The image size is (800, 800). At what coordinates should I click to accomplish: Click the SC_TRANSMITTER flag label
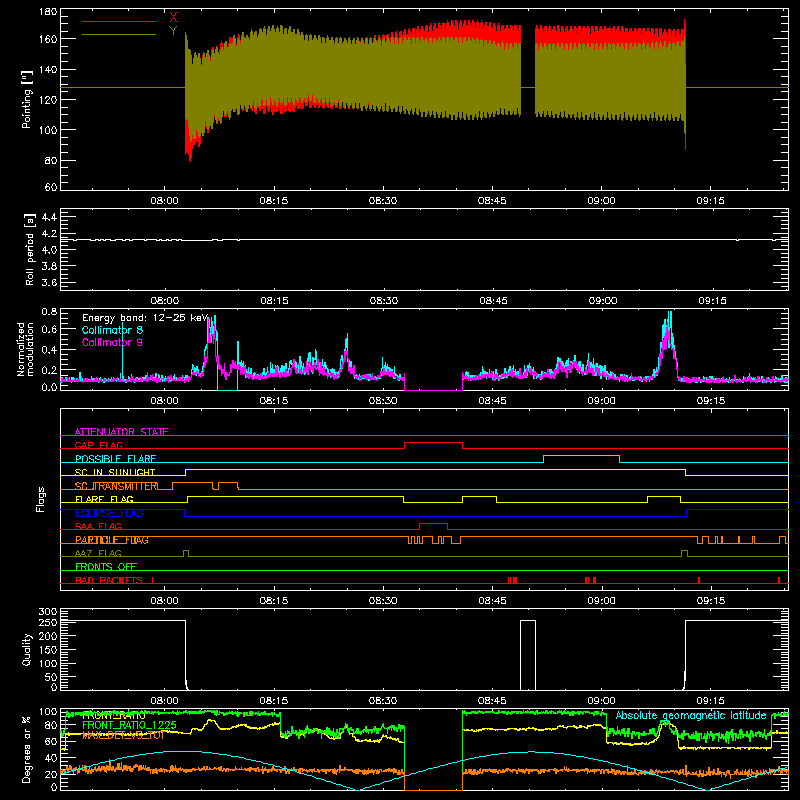116,486
